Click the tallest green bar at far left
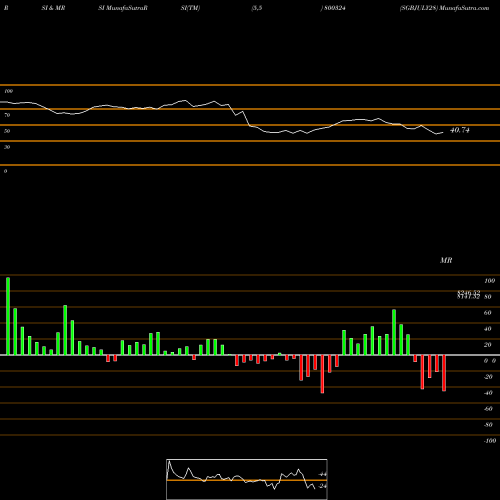The image size is (500, 500). (8, 316)
